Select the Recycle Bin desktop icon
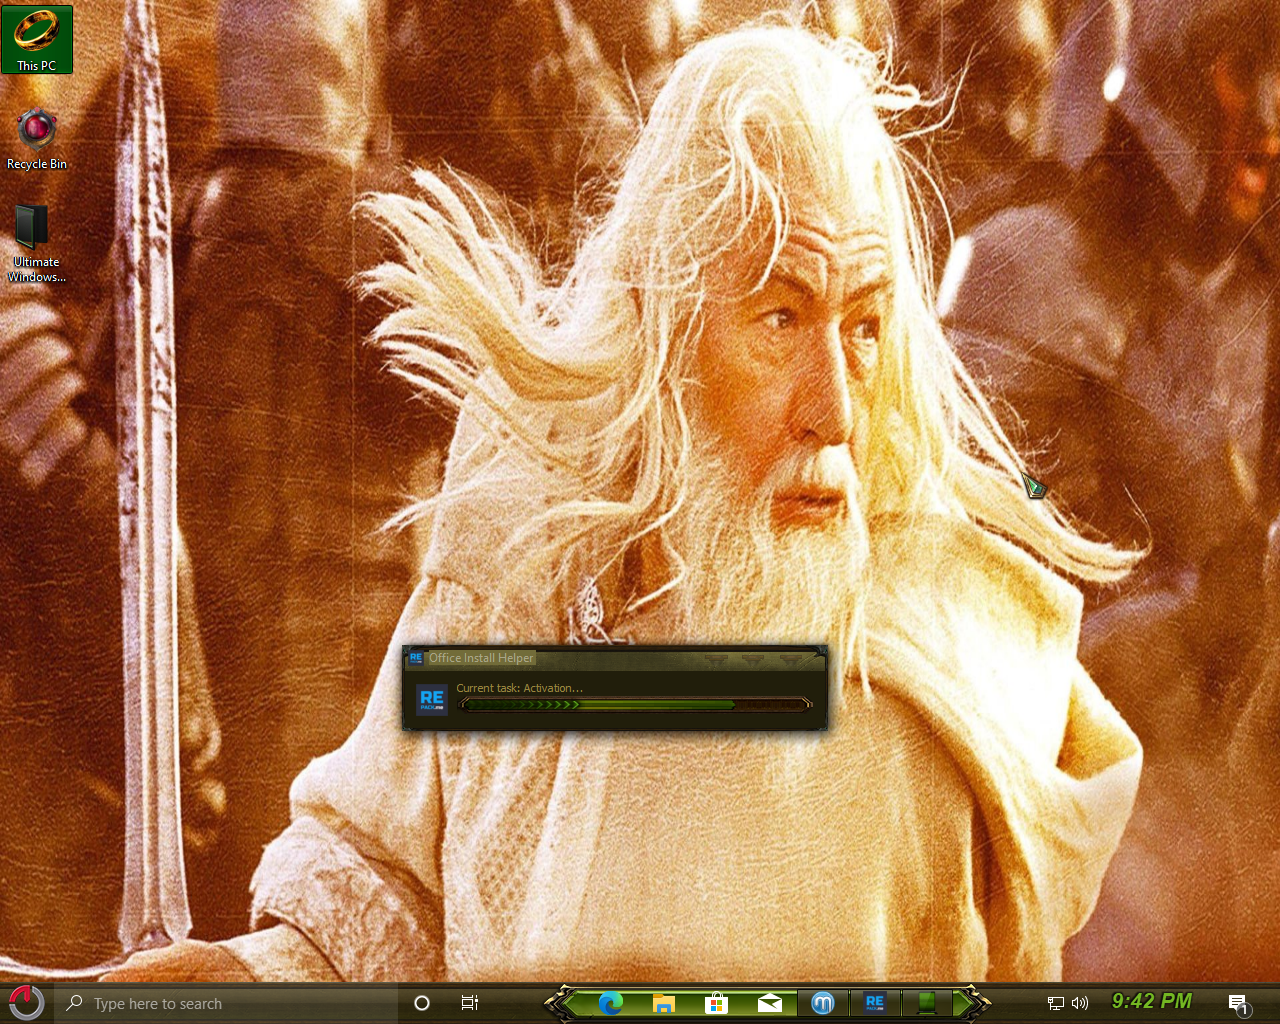This screenshot has height=1024, width=1280. pos(37,139)
